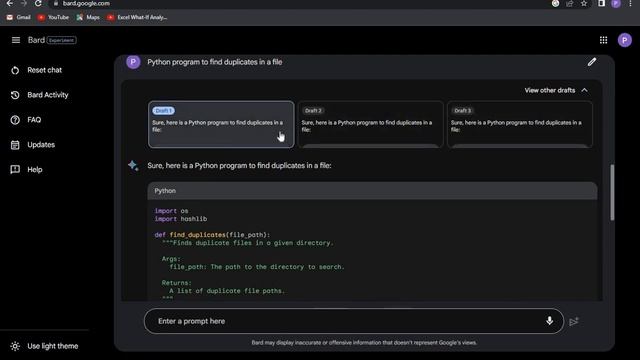Click the browser forward arrow
The image size is (640, 360).
(x=23, y=3)
